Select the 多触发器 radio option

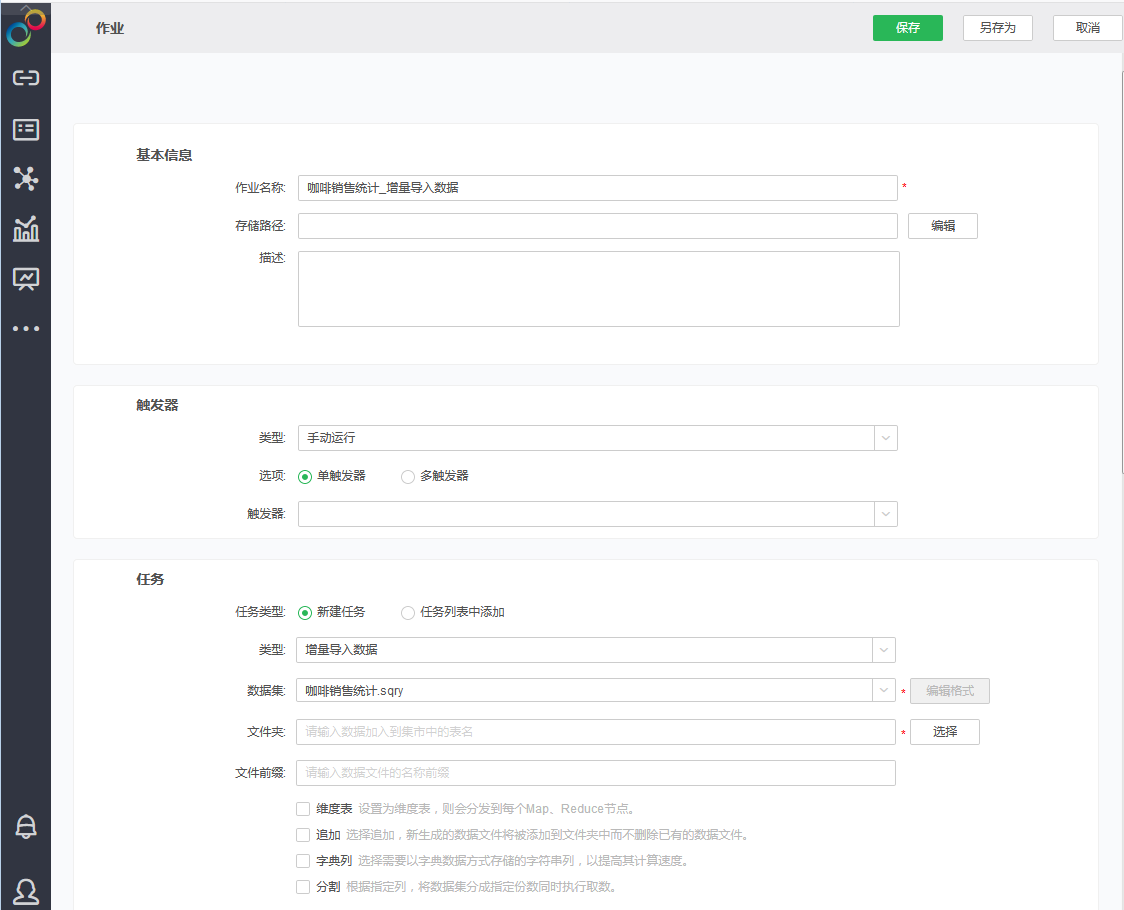(x=408, y=477)
